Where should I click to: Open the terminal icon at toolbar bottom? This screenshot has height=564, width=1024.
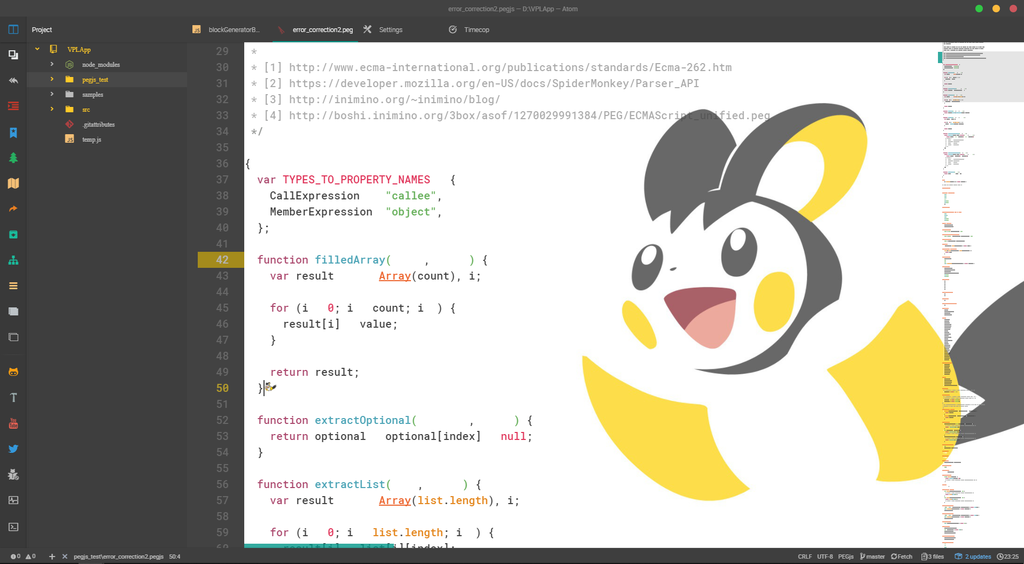coord(13,527)
